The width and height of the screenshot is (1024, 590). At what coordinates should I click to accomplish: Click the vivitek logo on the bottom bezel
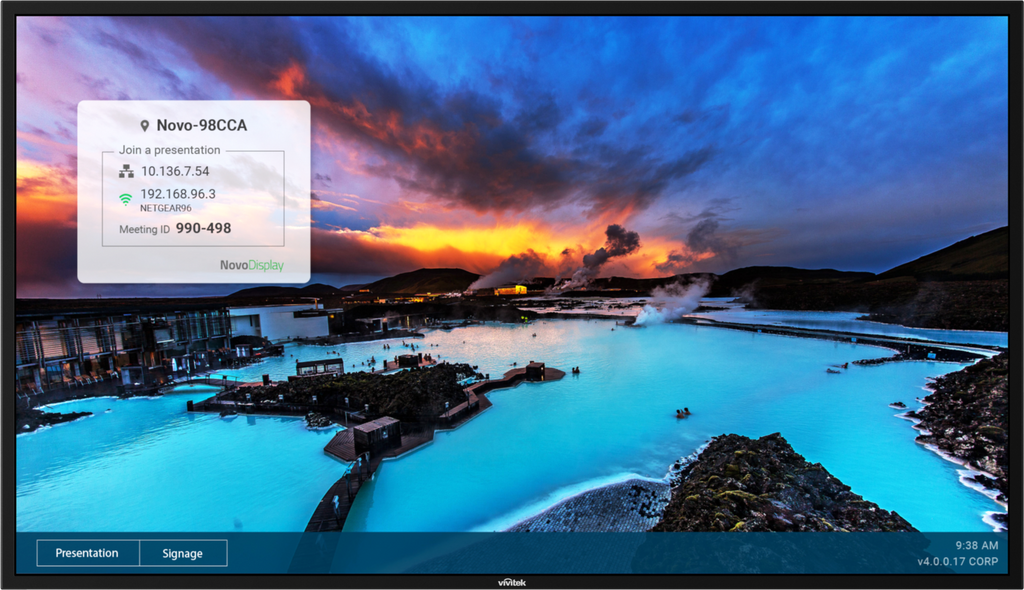512,582
